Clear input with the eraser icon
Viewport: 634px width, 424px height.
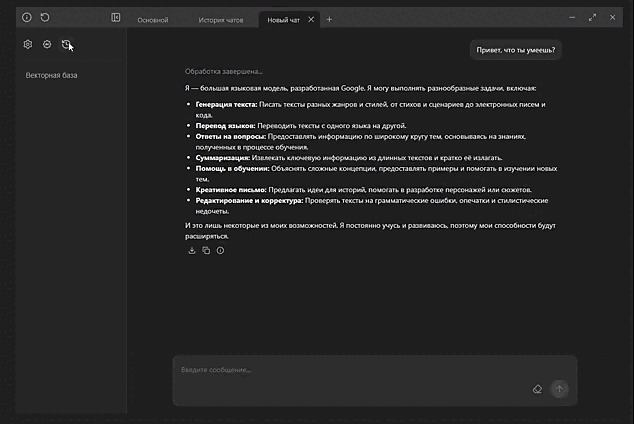point(537,389)
